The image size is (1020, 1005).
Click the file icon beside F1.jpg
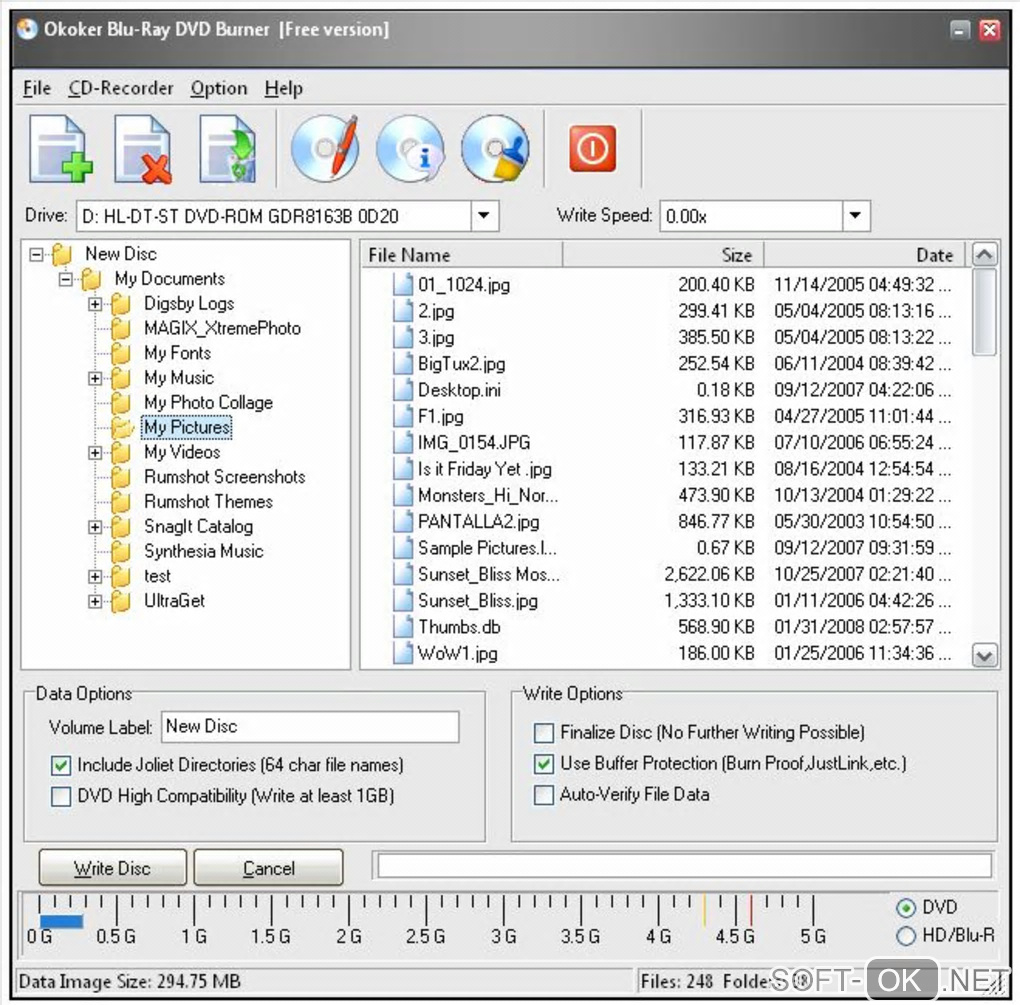point(403,416)
